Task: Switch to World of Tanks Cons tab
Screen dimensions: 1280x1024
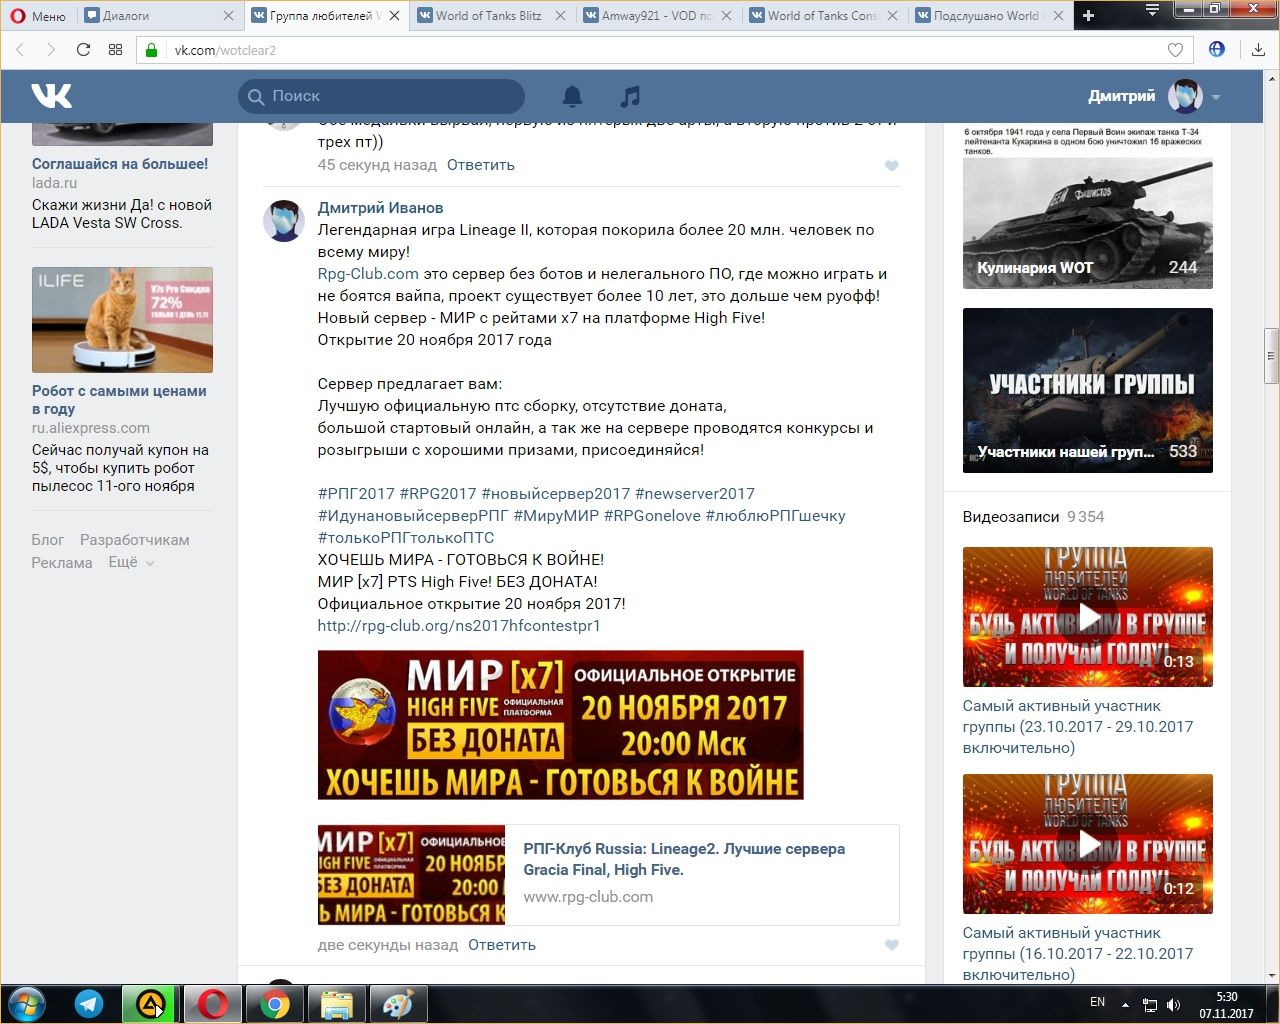Action: pos(823,15)
